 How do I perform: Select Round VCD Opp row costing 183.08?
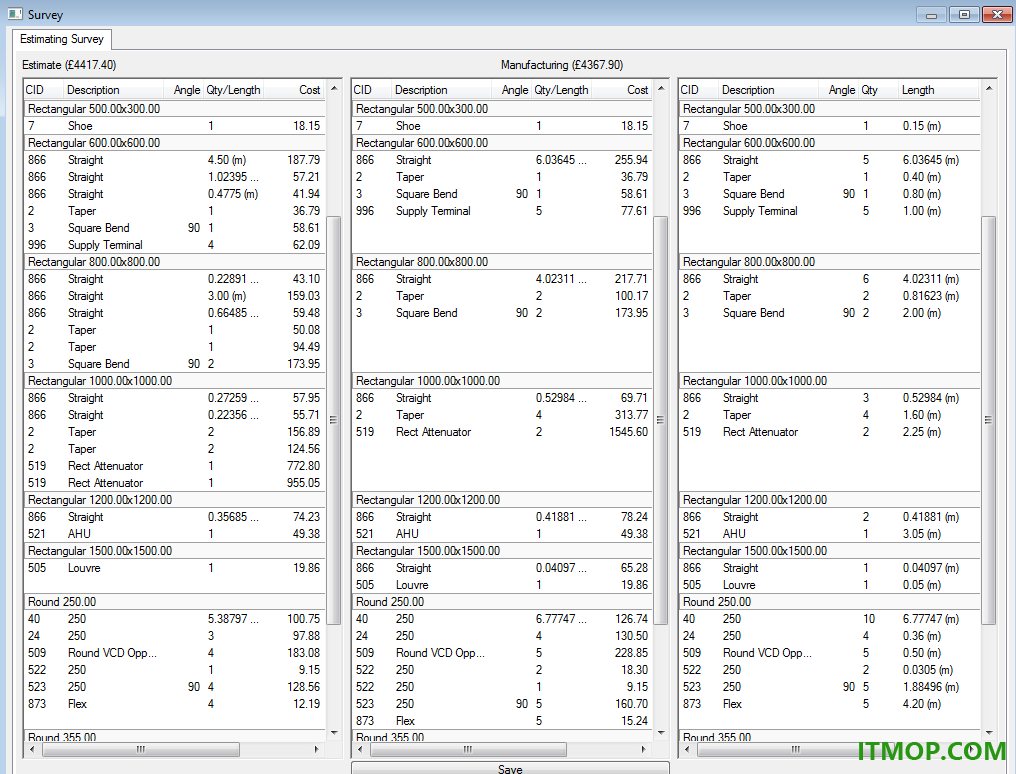(x=175, y=653)
